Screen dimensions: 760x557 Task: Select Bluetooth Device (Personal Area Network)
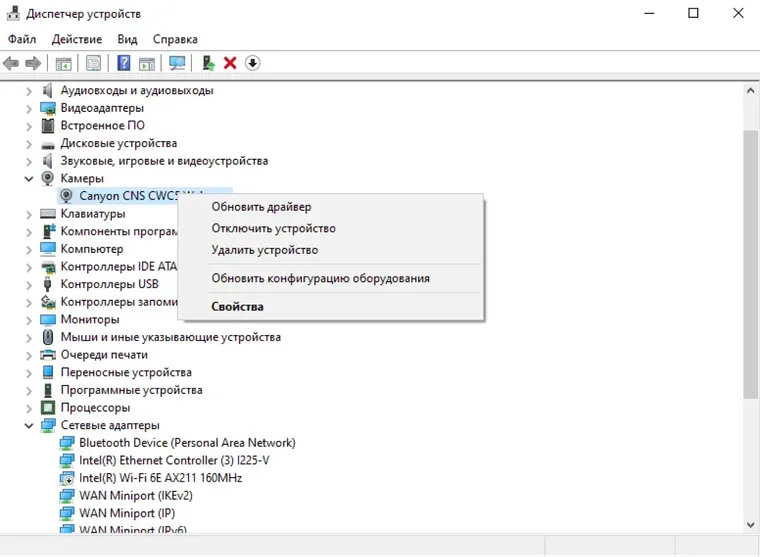pos(187,443)
